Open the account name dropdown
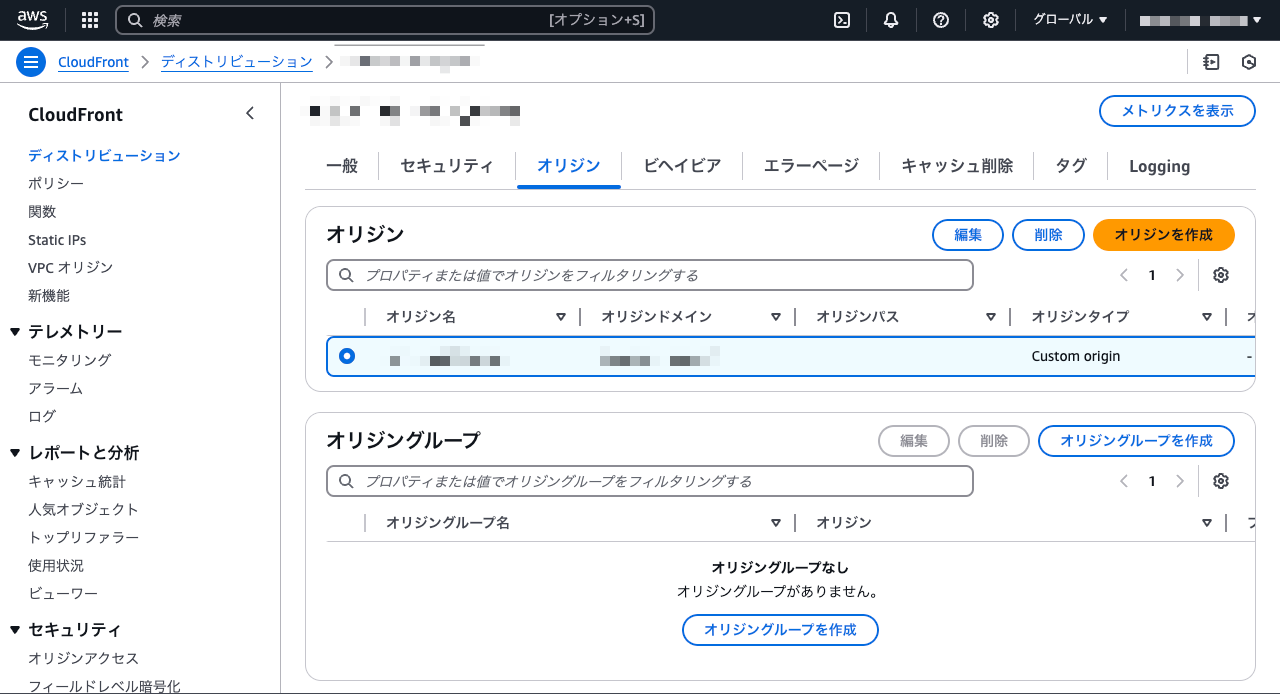 click(1200, 20)
